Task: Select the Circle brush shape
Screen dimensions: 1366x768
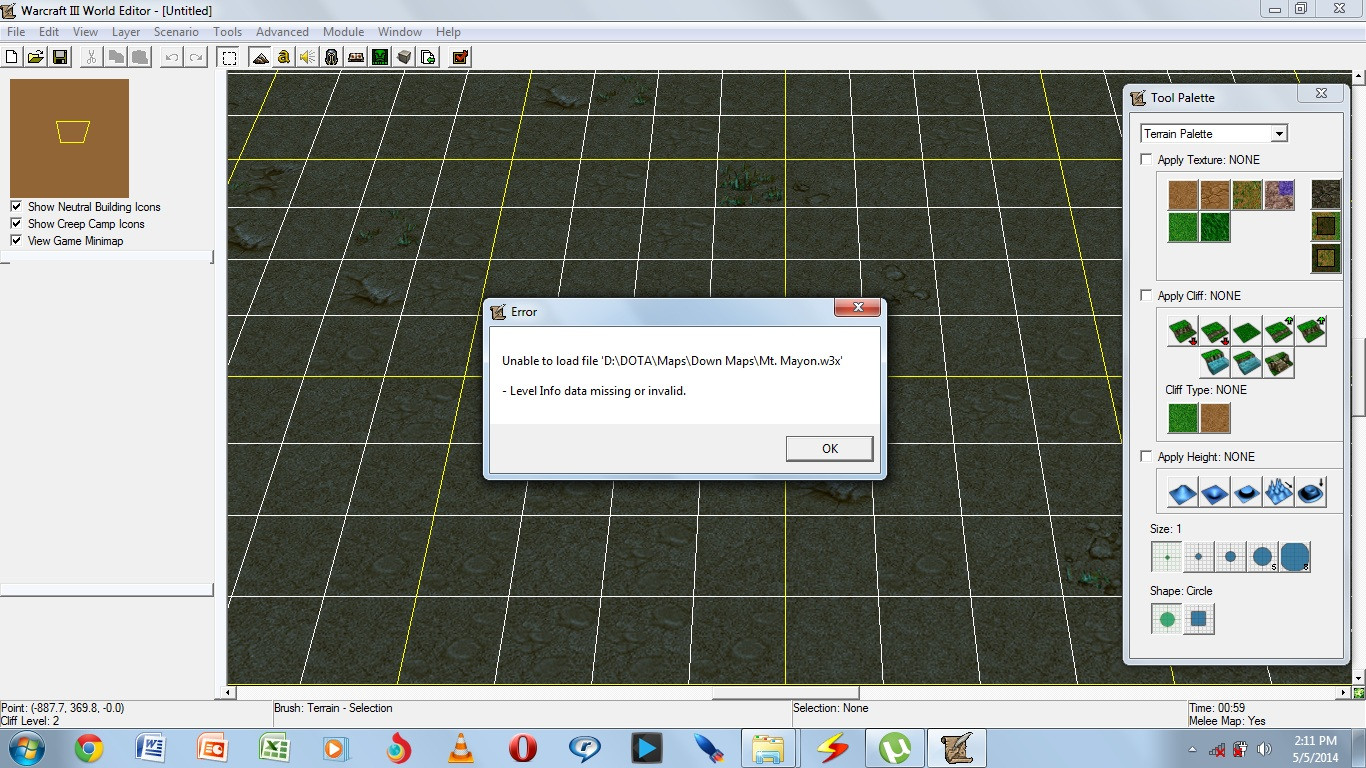Action: click(x=1167, y=619)
